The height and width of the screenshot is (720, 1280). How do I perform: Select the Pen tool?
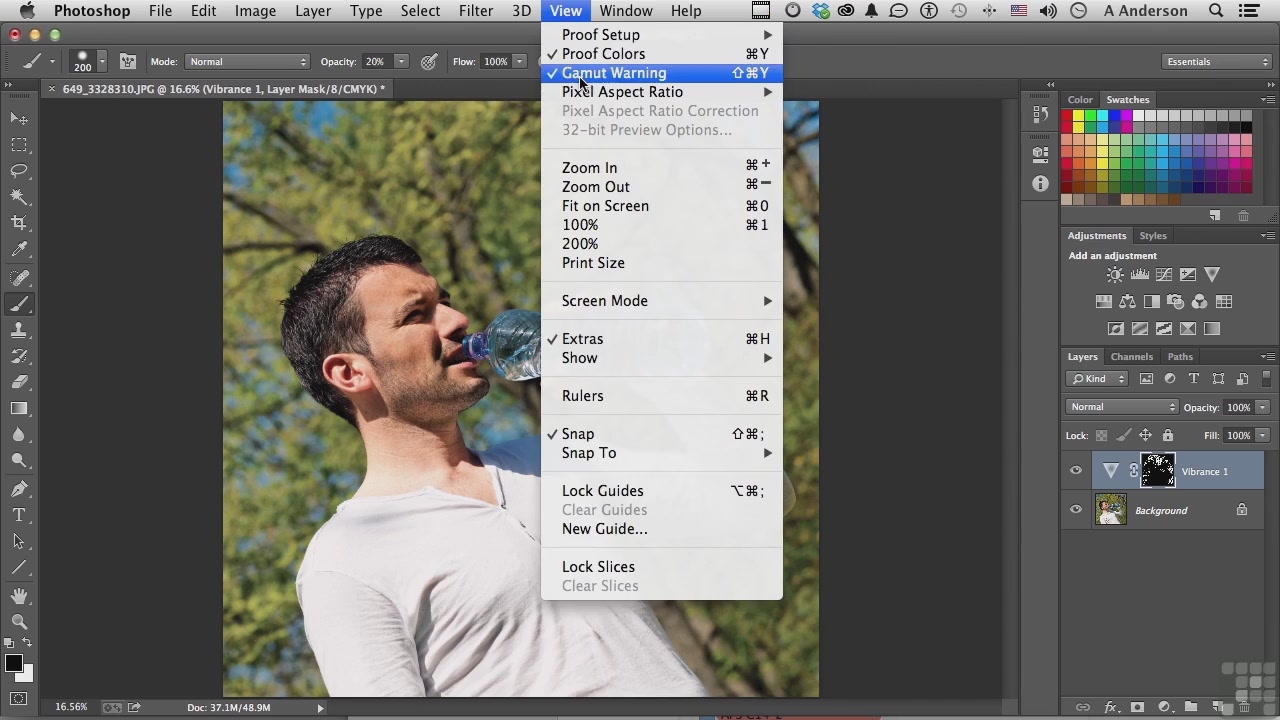click(x=19, y=489)
